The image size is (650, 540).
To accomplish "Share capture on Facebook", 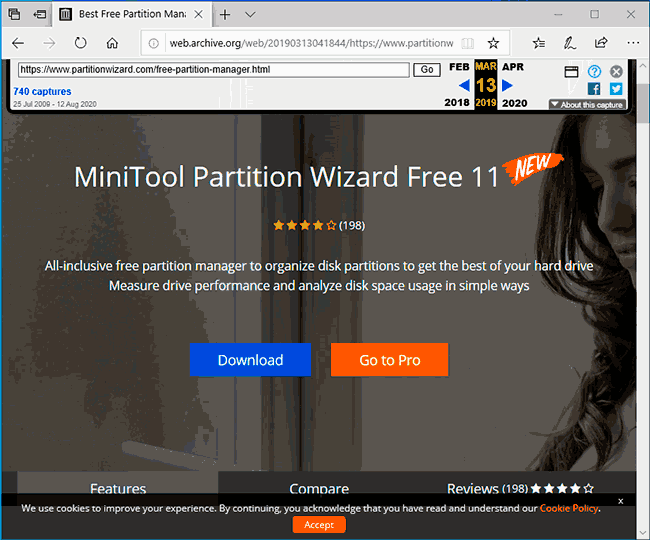I will [594, 89].
